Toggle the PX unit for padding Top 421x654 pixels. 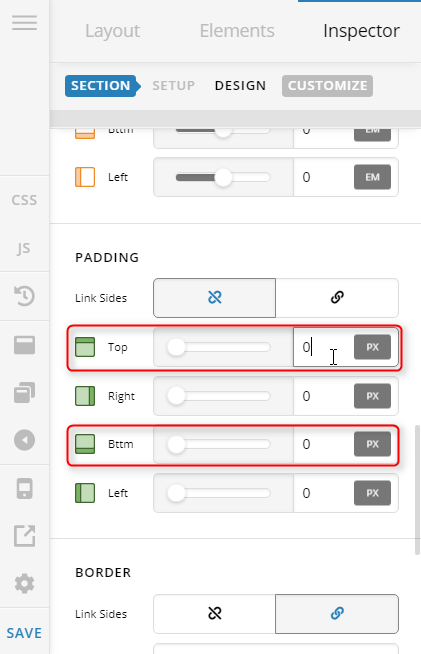[372, 347]
